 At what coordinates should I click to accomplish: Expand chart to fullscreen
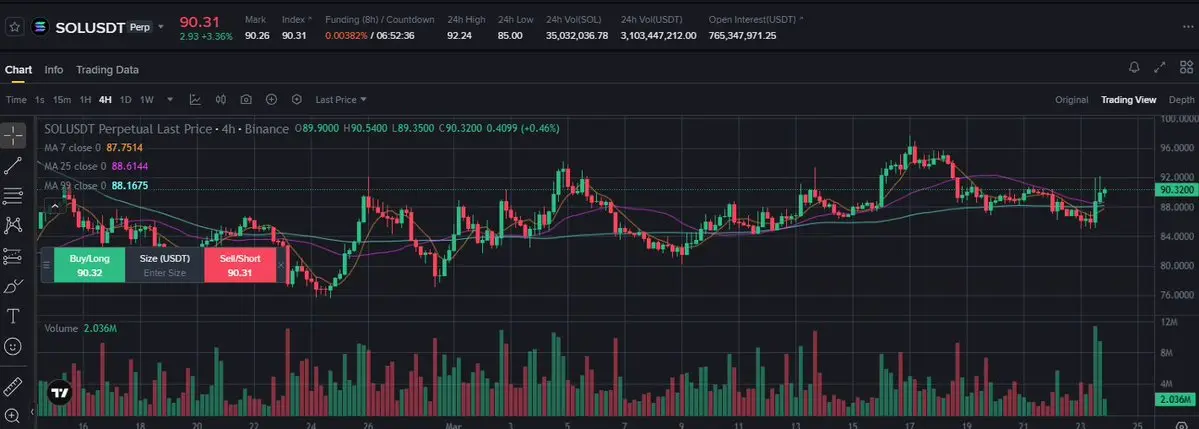(1160, 67)
